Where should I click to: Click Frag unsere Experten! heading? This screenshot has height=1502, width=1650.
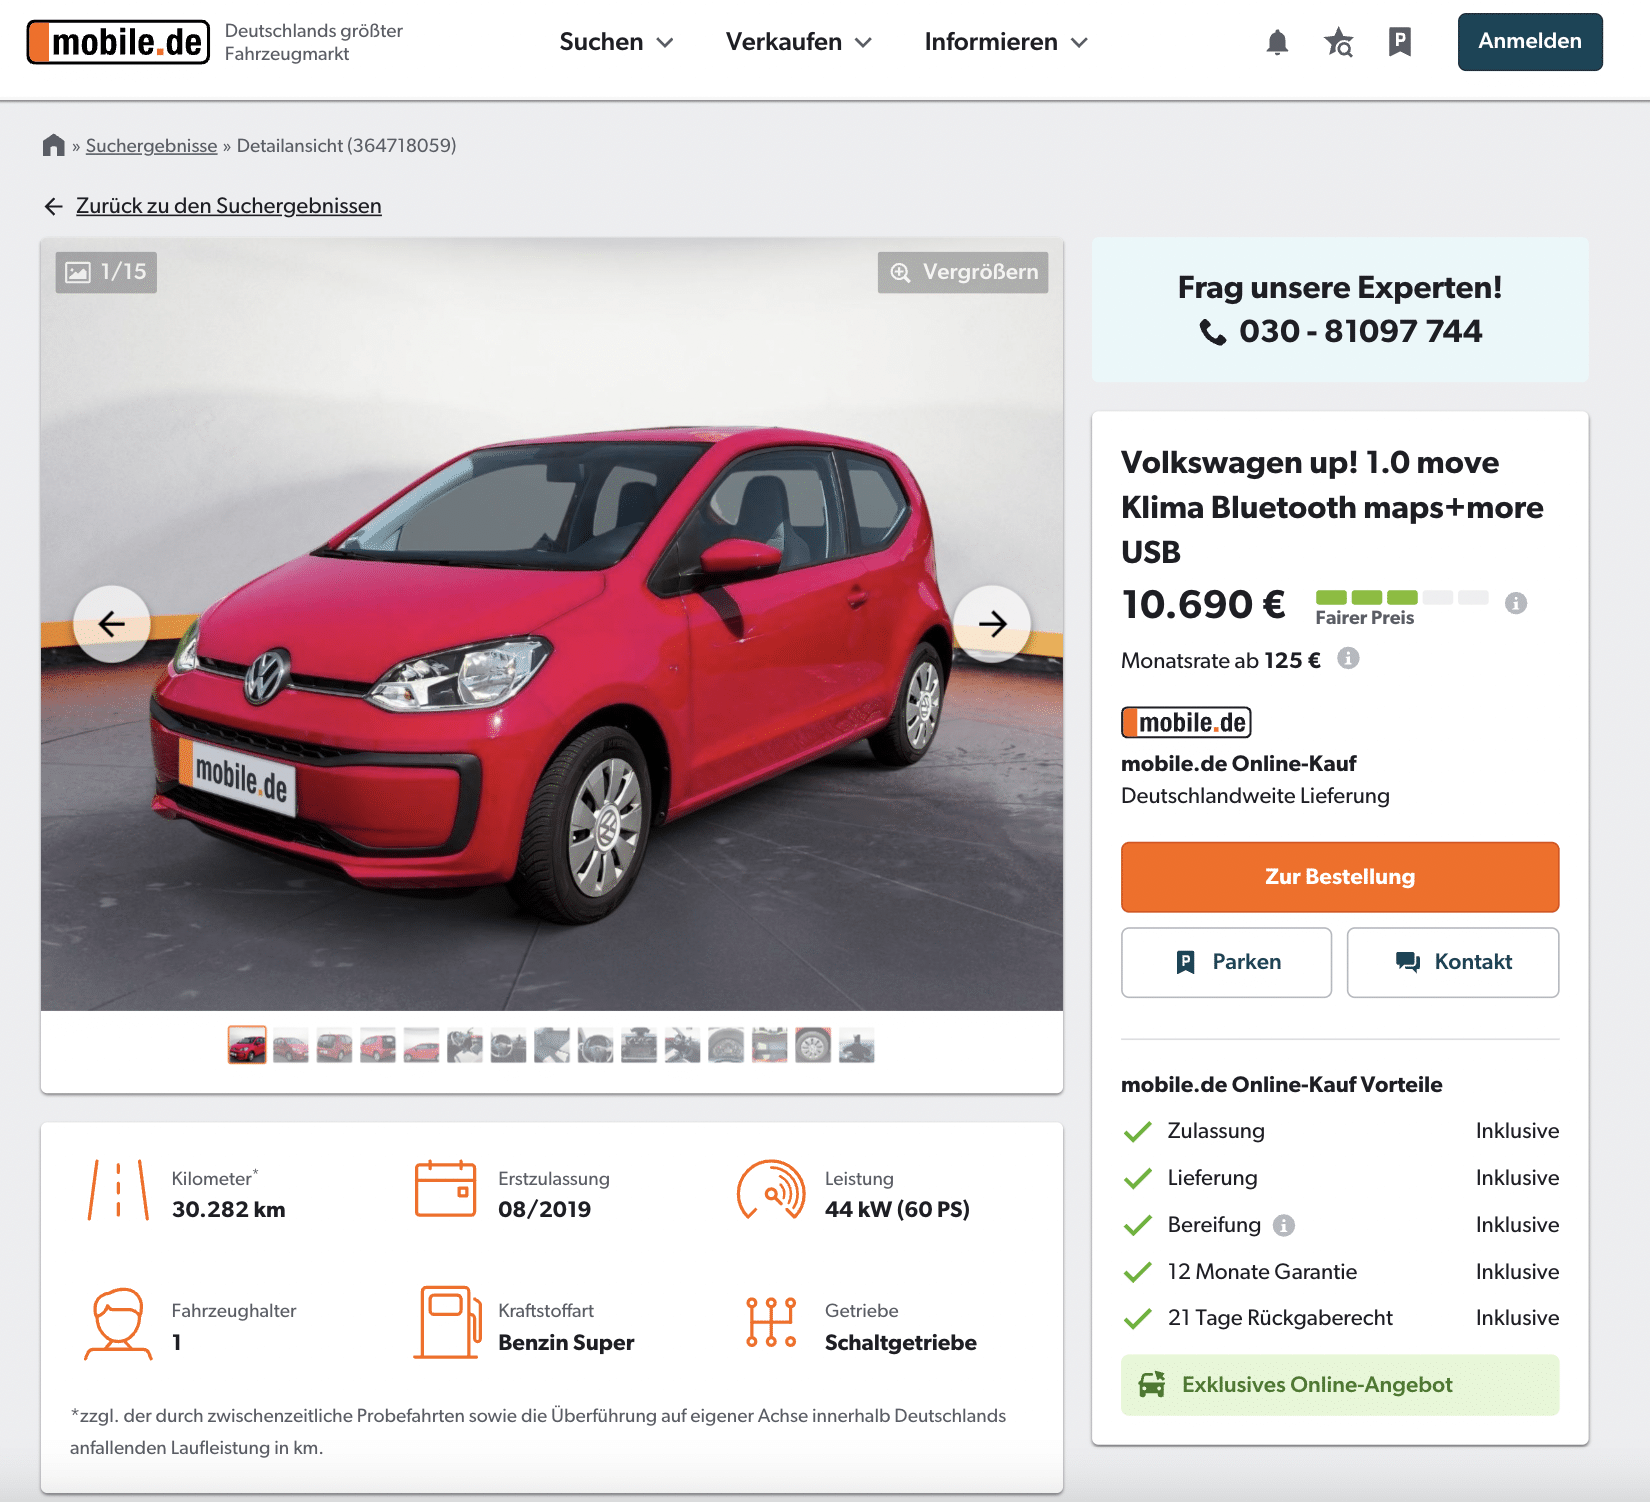pyautogui.click(x=1340, y=288)
